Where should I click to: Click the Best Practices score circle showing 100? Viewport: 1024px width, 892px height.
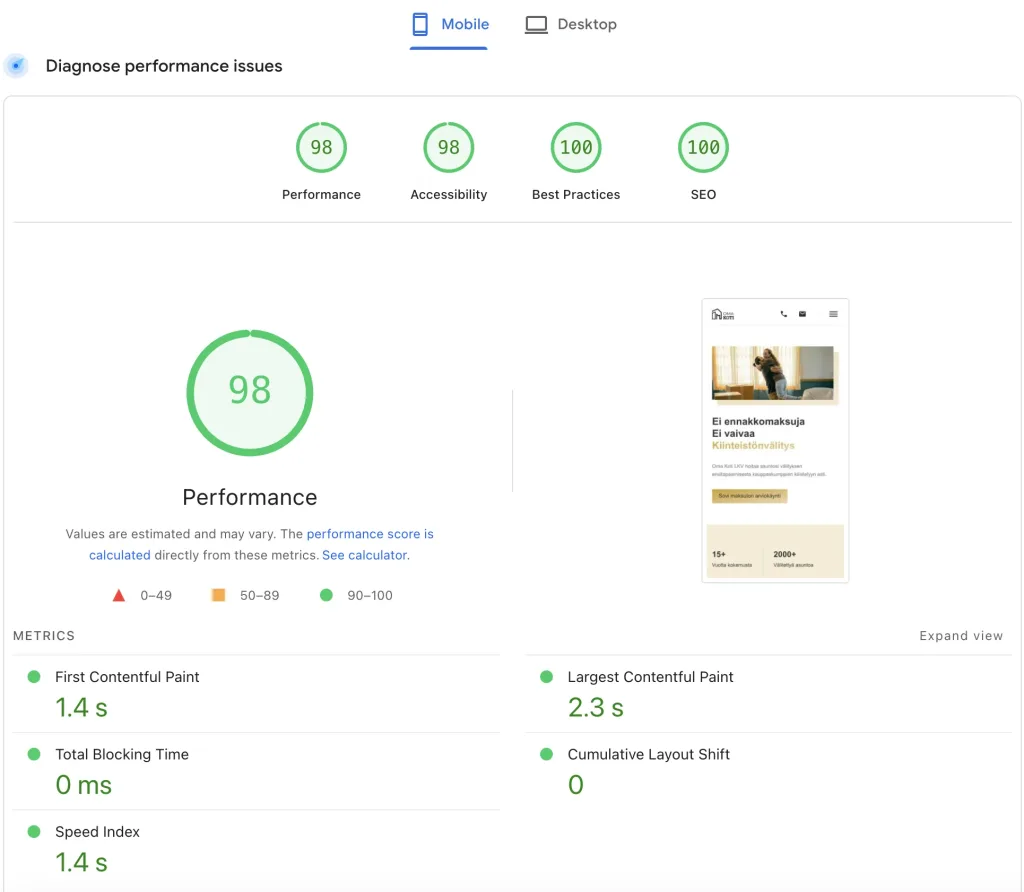click(576, 147)
